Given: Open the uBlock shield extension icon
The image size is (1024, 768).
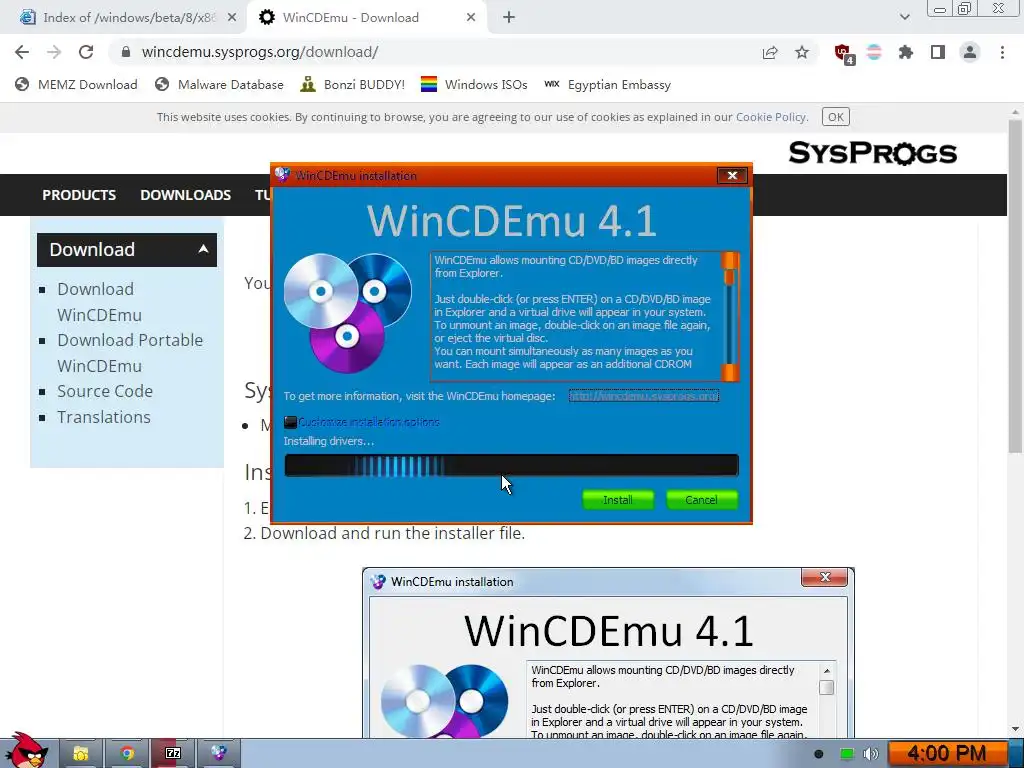Looking at the screenshot, I should (x=843, y=54).
